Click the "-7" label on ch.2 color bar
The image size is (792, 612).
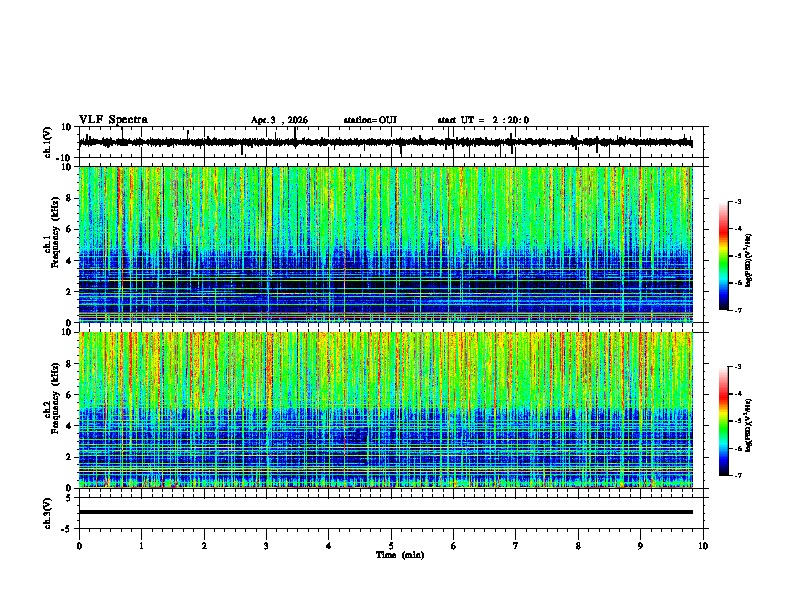pos(737,476)
